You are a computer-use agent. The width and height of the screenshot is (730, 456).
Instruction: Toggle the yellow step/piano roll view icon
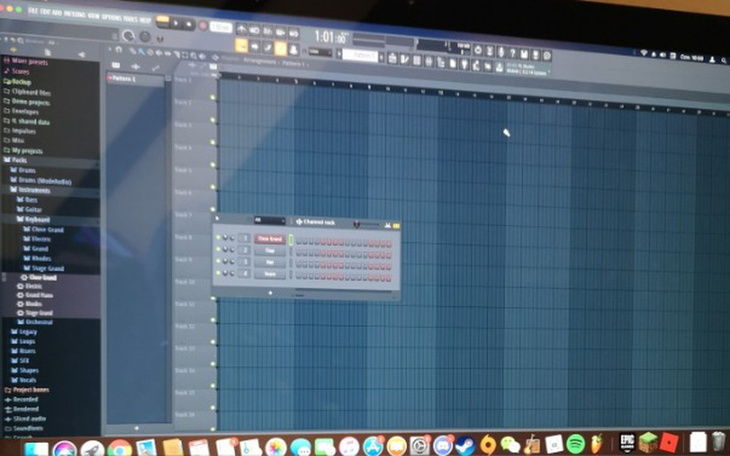[396, 226]
